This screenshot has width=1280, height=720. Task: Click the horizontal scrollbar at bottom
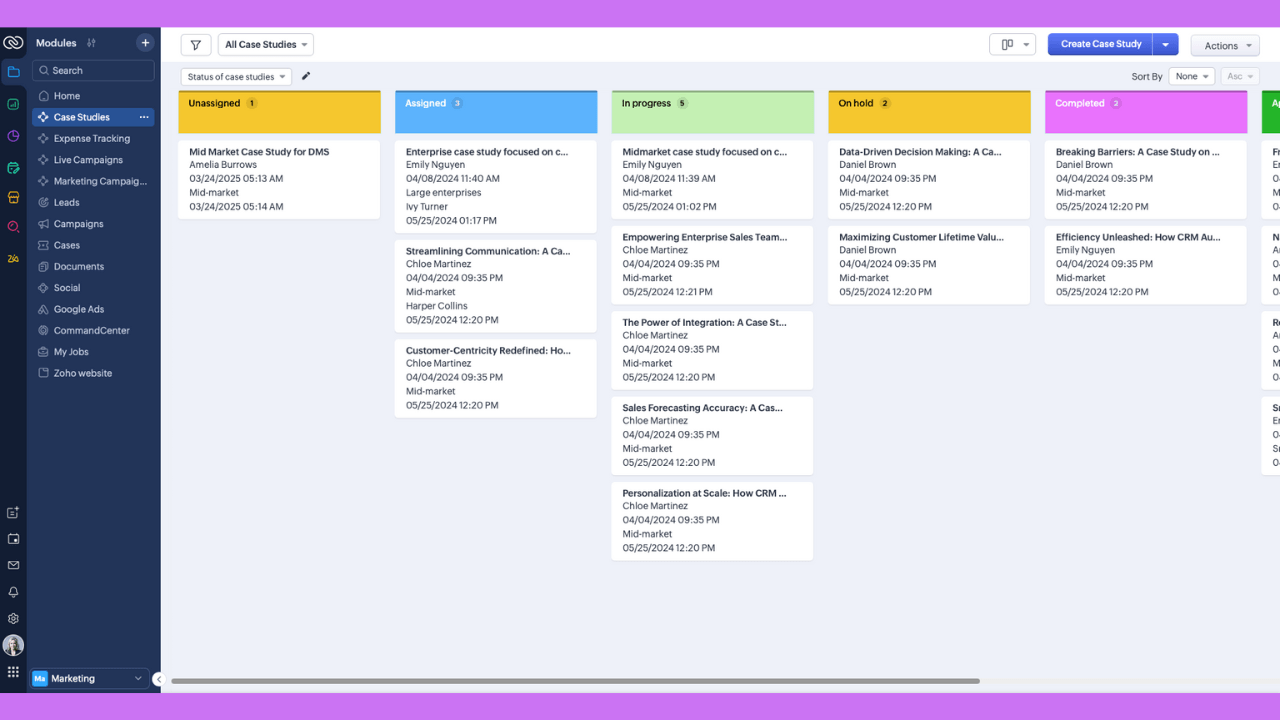pos(575,681)
